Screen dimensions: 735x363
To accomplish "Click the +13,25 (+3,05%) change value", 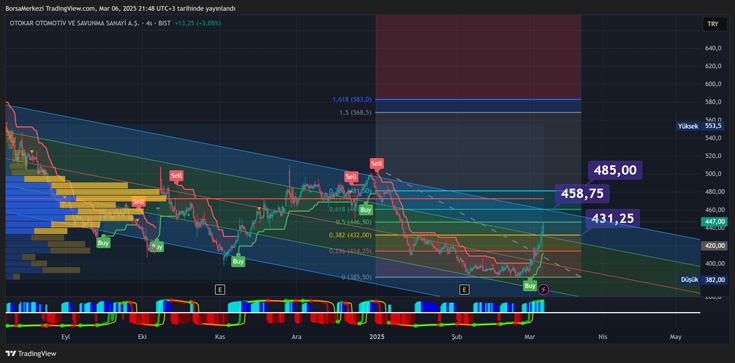I will pos(197,23).
